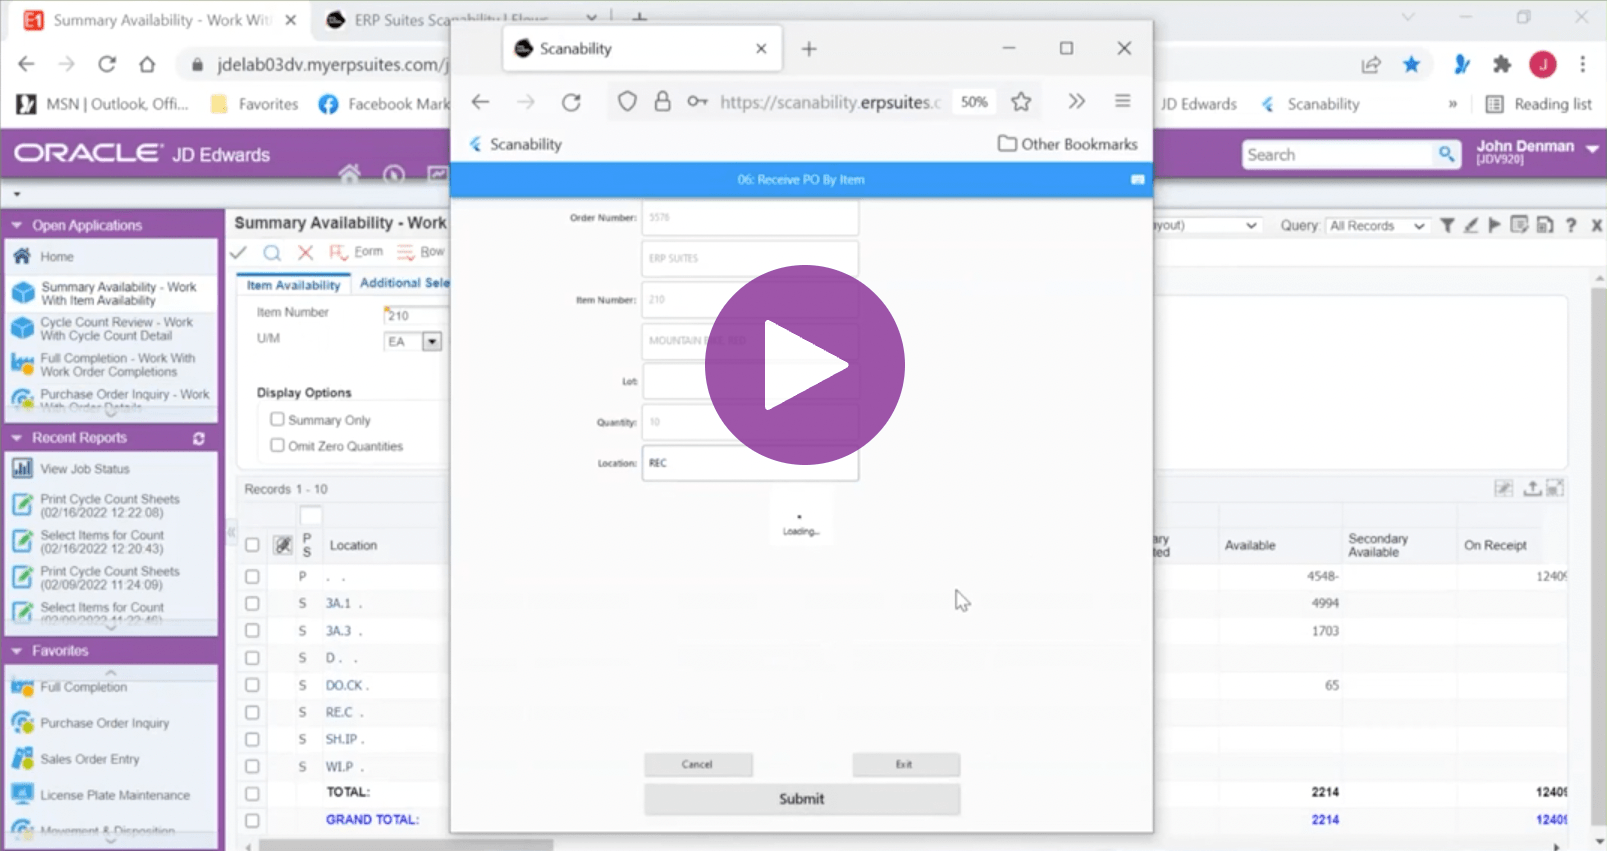Collapse the Favorites section

point(16,651)
